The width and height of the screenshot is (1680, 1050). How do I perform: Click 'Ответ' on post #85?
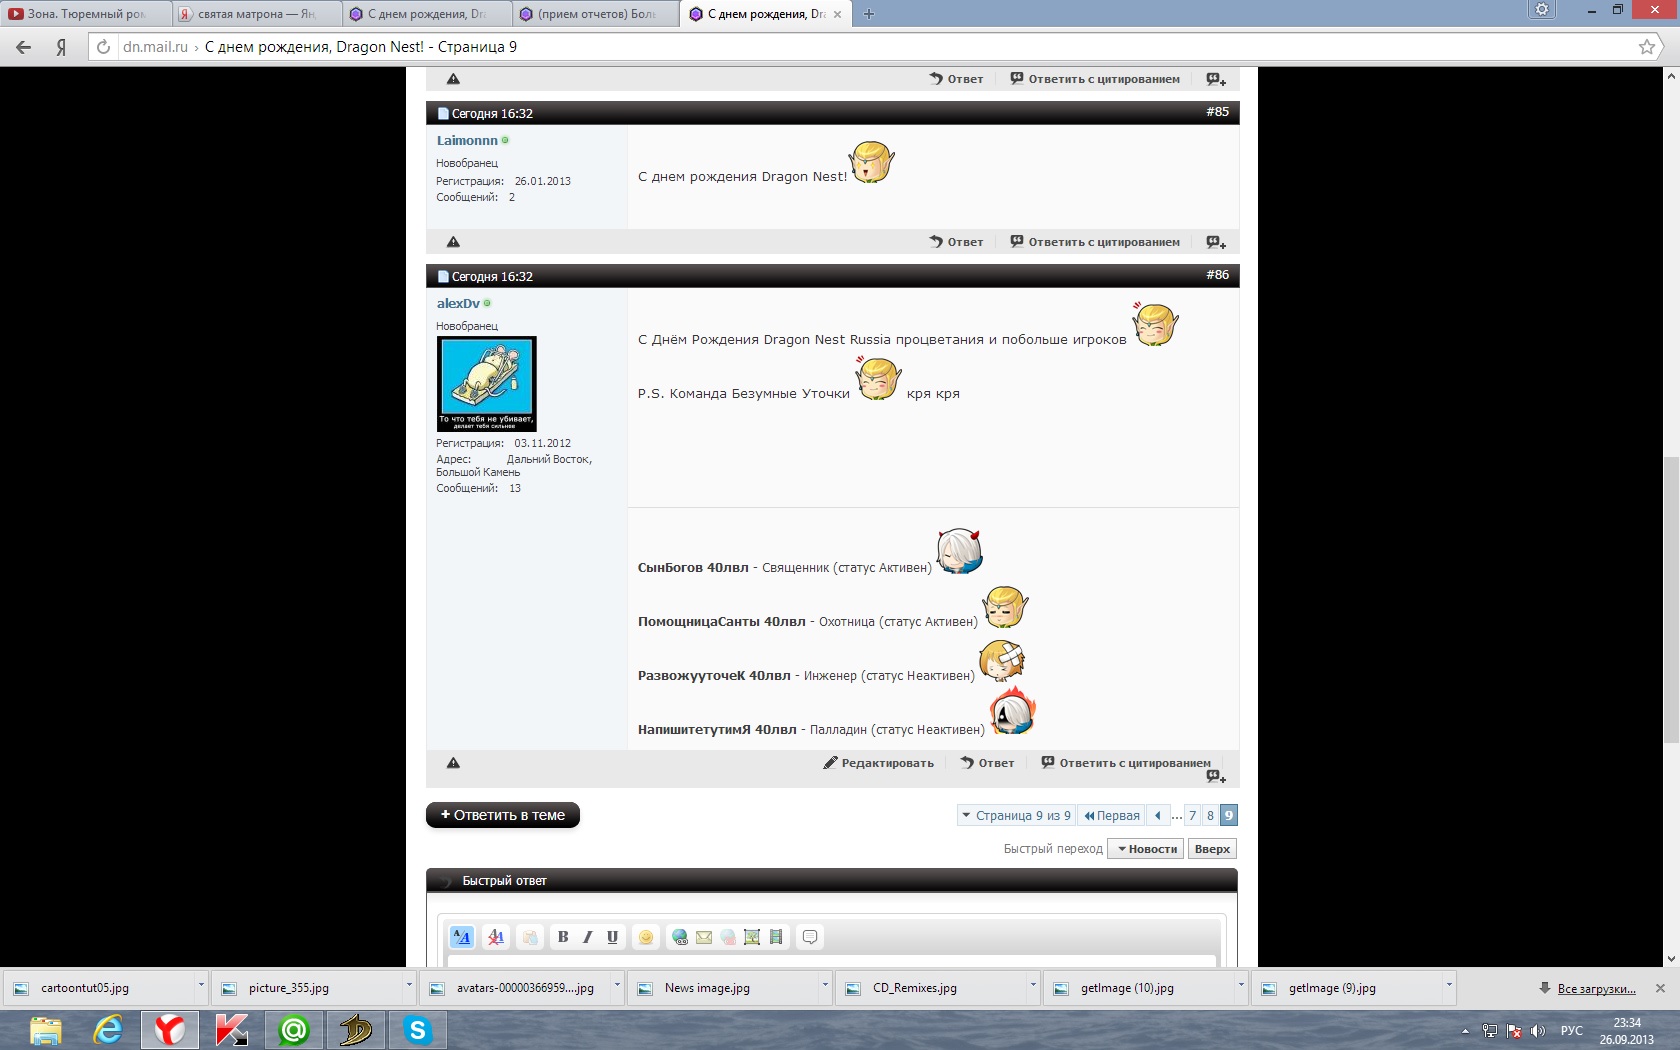pyautogui.click(x=956, y=242)
